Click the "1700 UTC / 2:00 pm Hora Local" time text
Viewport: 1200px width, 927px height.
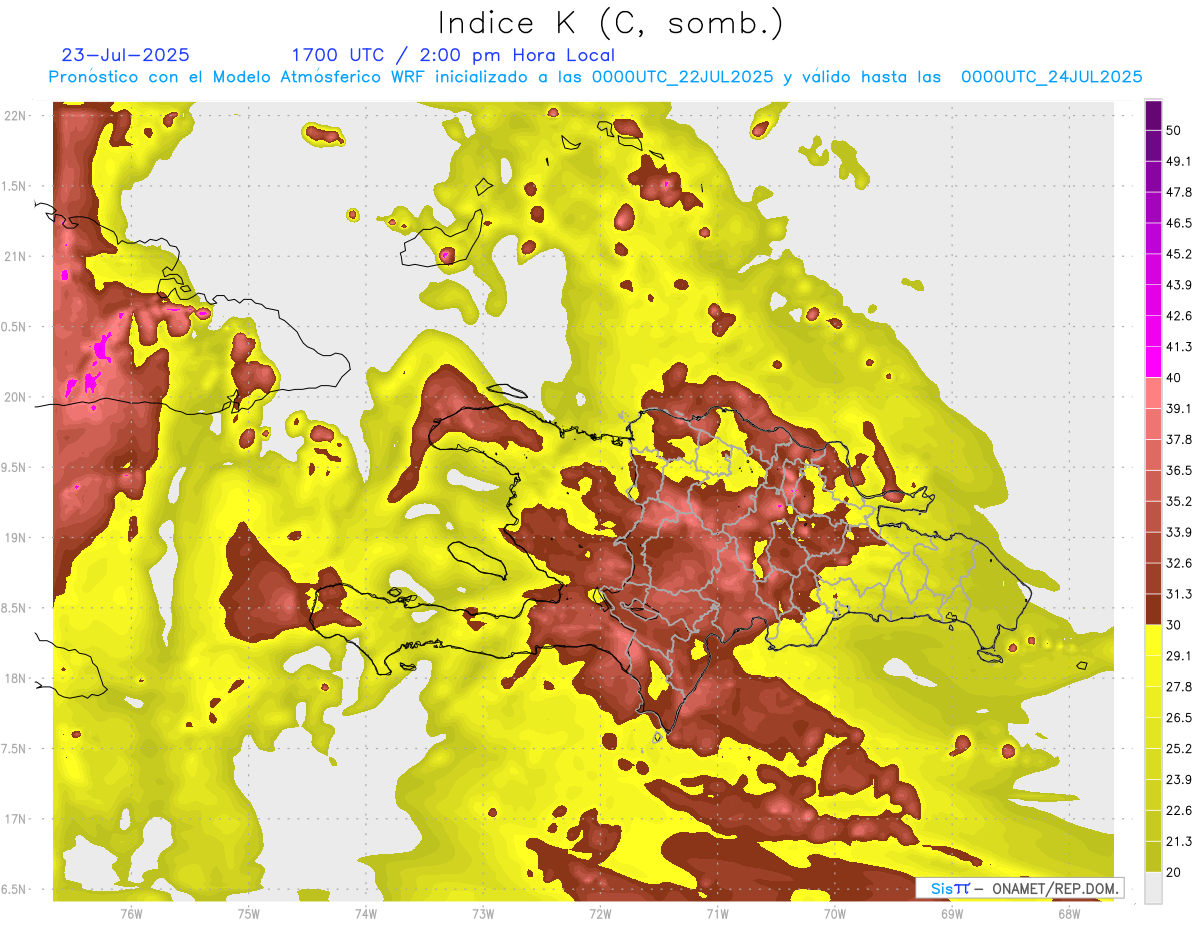453,55
